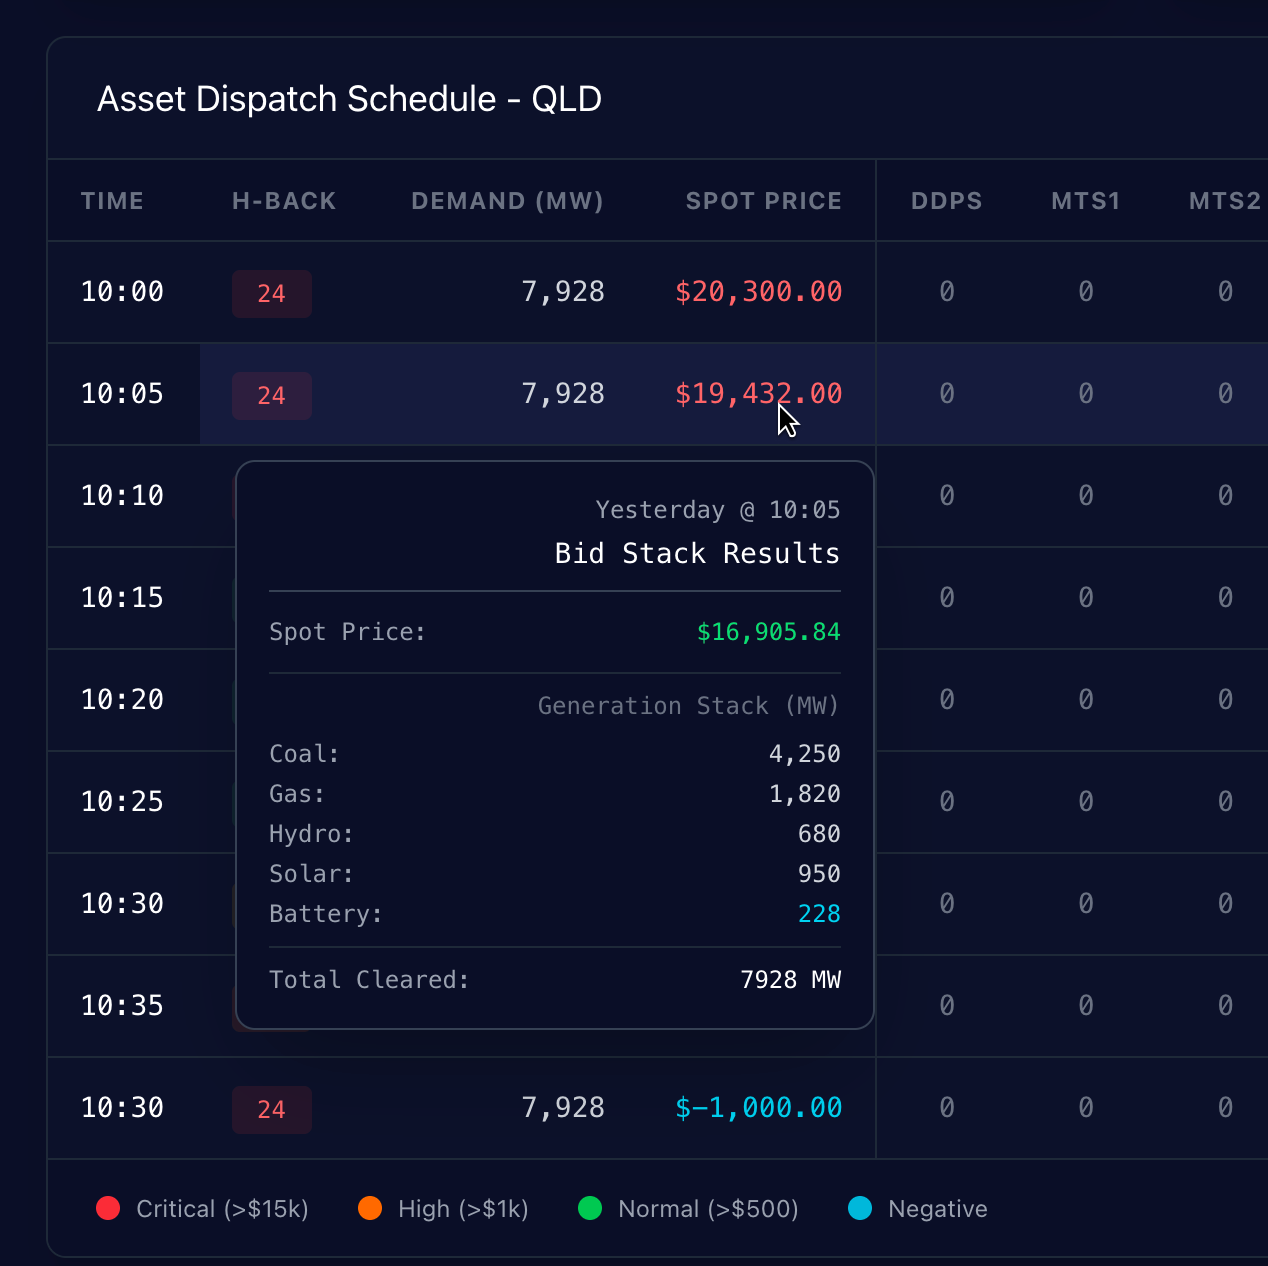Viewport: 1268px width, 1266px height.
Task: Select the negative $-1,000.00 spot price
Action: (758, 1108)
